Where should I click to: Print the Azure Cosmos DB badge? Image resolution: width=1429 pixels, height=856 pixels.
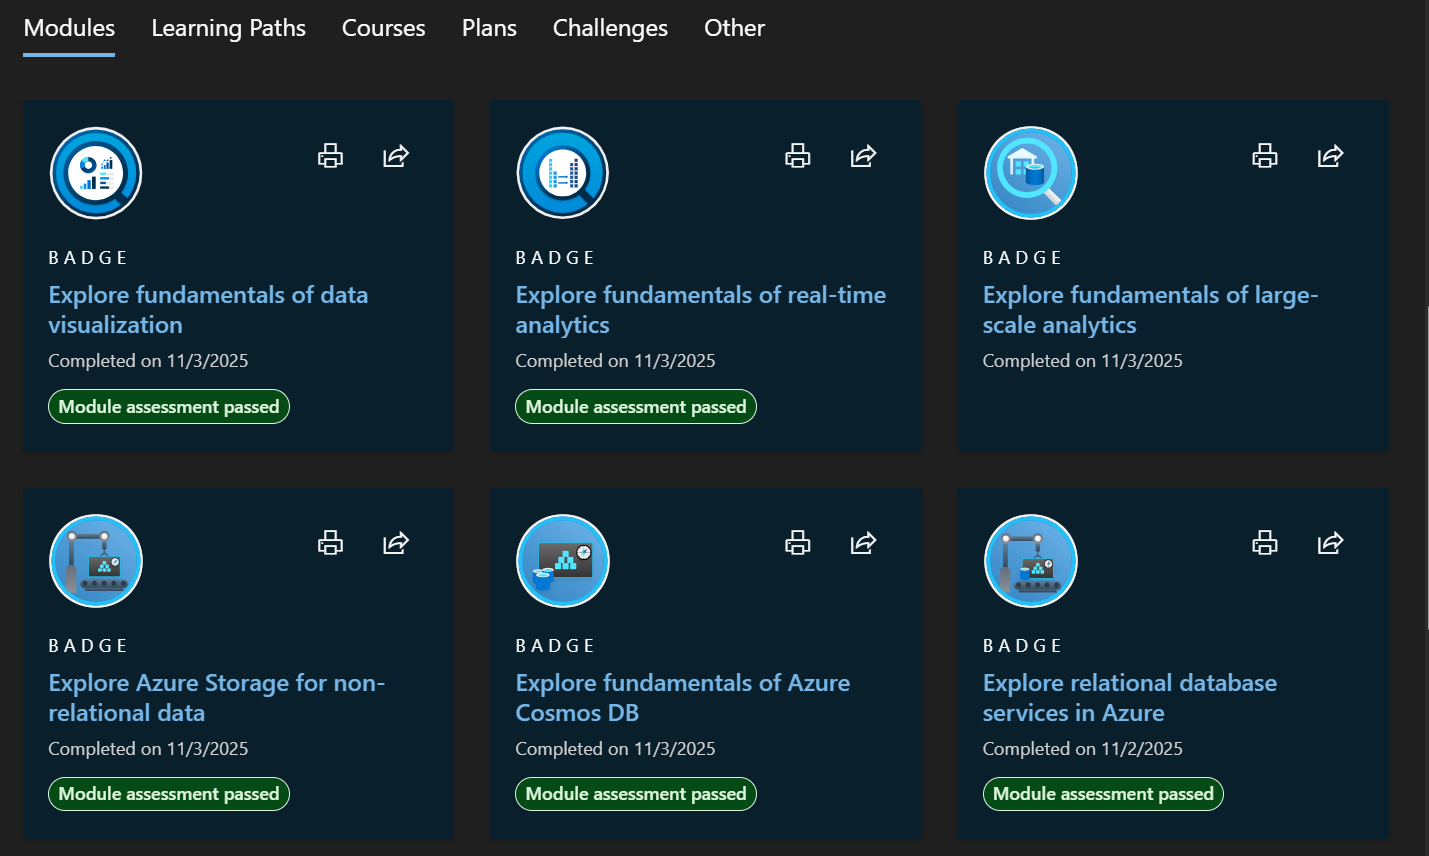point(797,543)
